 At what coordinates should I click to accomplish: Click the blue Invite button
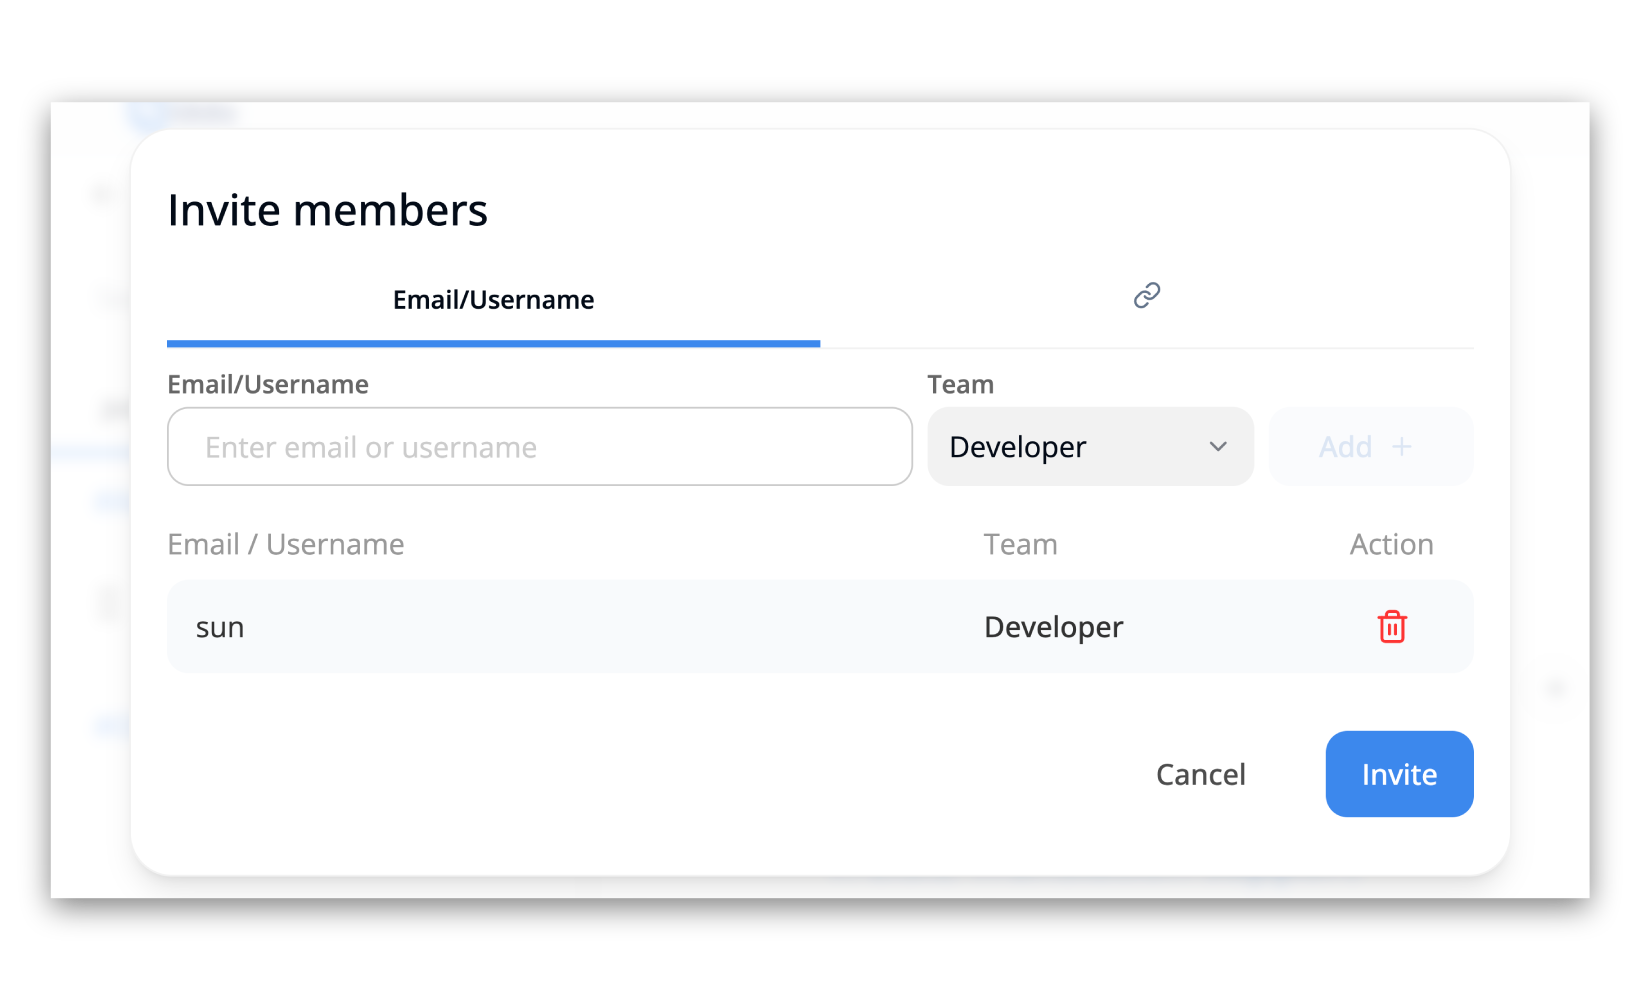(1399, 774)
